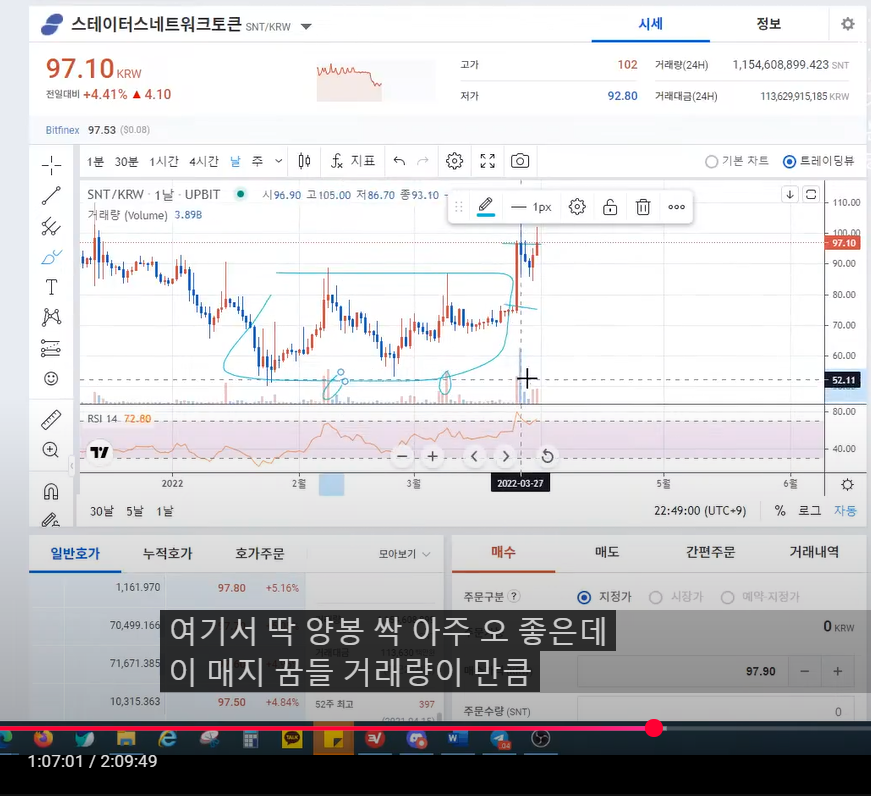Open the emoji icons tool
Image resolution: width=871 pixels, height=796 pixels.
point(51,379)
